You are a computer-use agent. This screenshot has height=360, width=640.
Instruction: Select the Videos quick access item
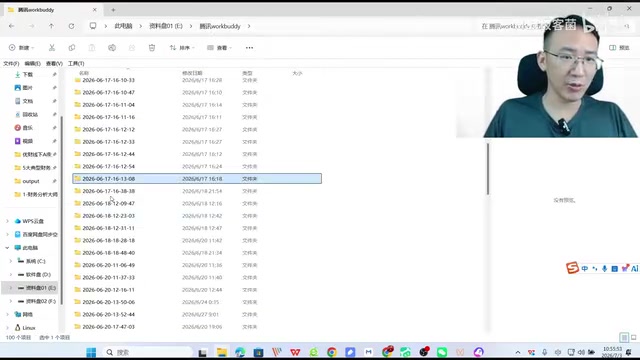(x=28, y=141)
